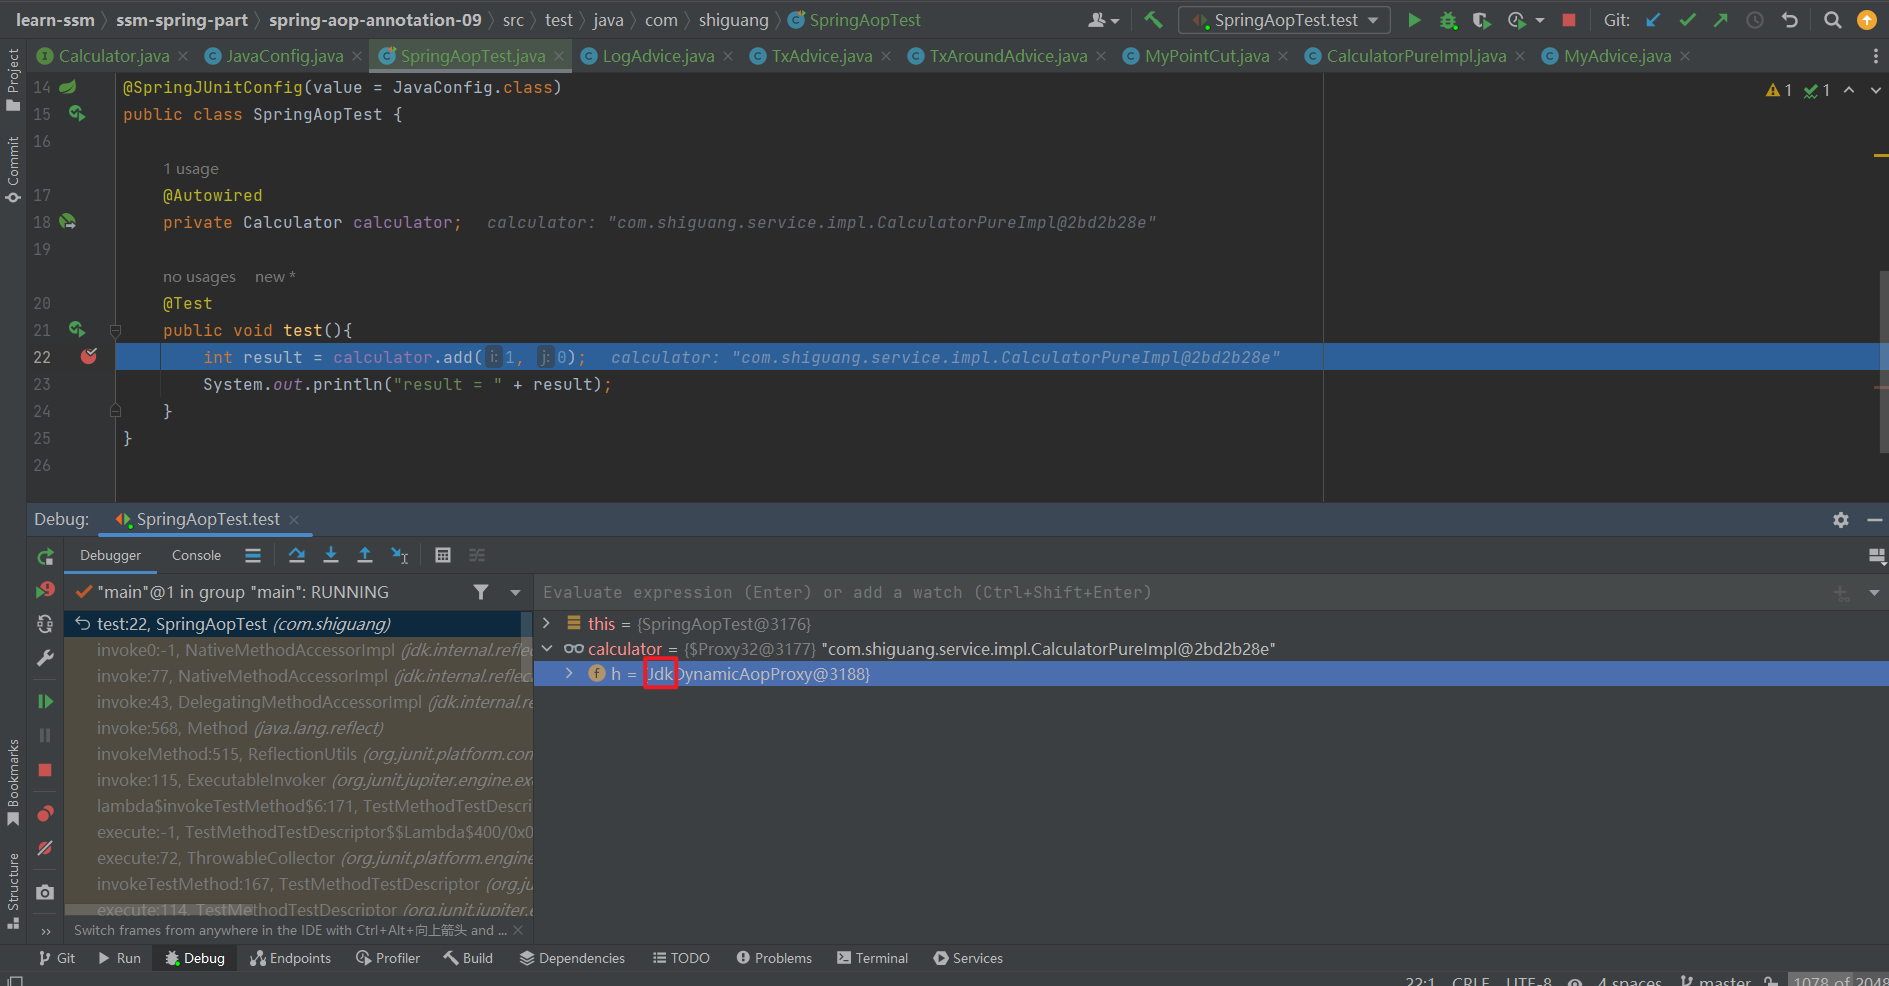Screen dimensions: 1889x986
Task: Open the thread selector dropdown arrow
Action: [515, 592]
